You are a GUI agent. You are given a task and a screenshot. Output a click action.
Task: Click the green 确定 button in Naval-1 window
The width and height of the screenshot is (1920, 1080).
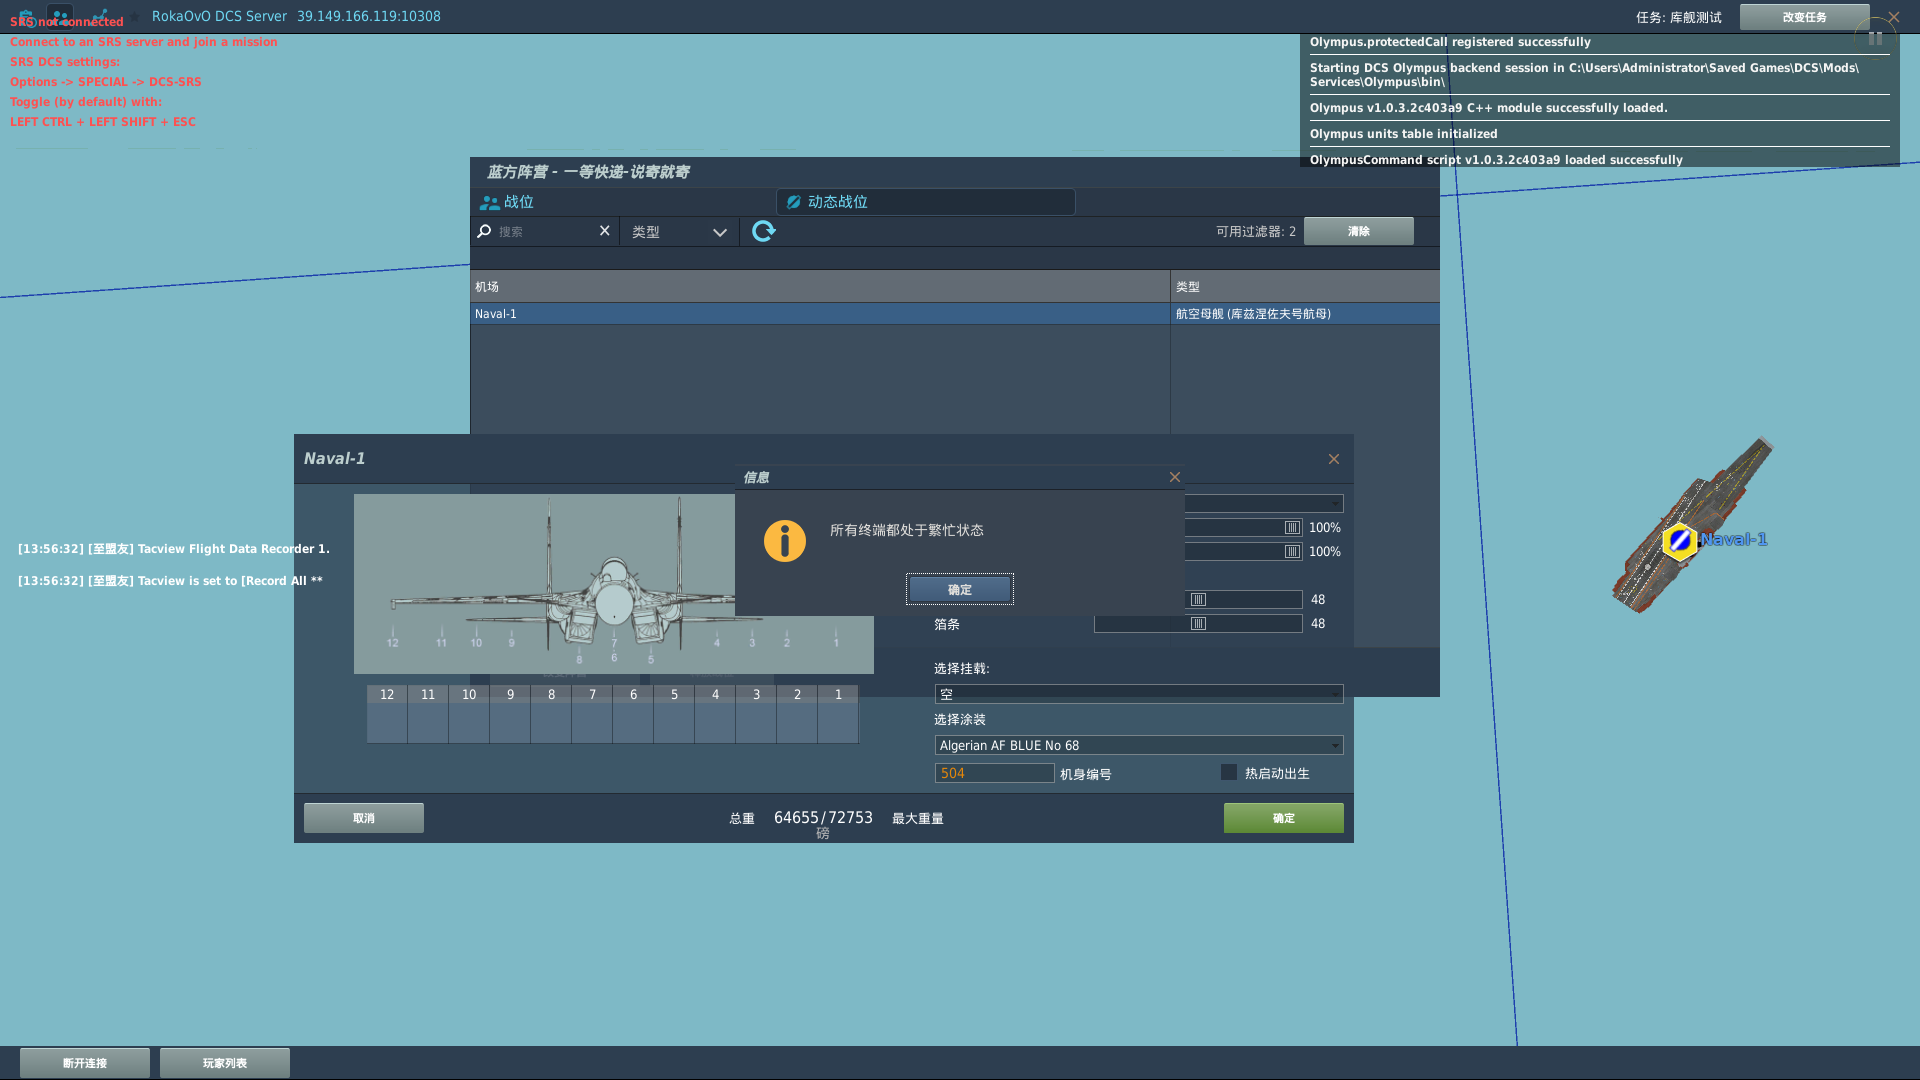[x=1284, y=818]
